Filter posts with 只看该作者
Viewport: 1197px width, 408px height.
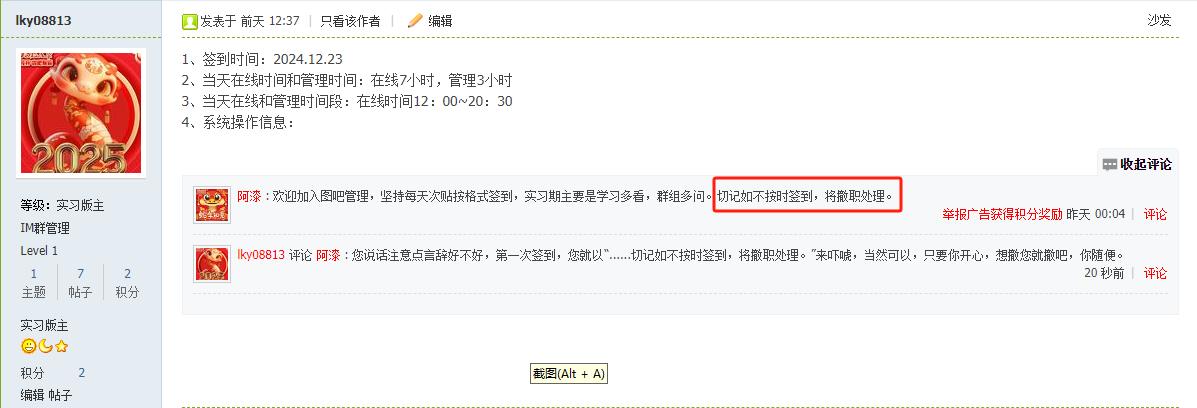(350, 21)
